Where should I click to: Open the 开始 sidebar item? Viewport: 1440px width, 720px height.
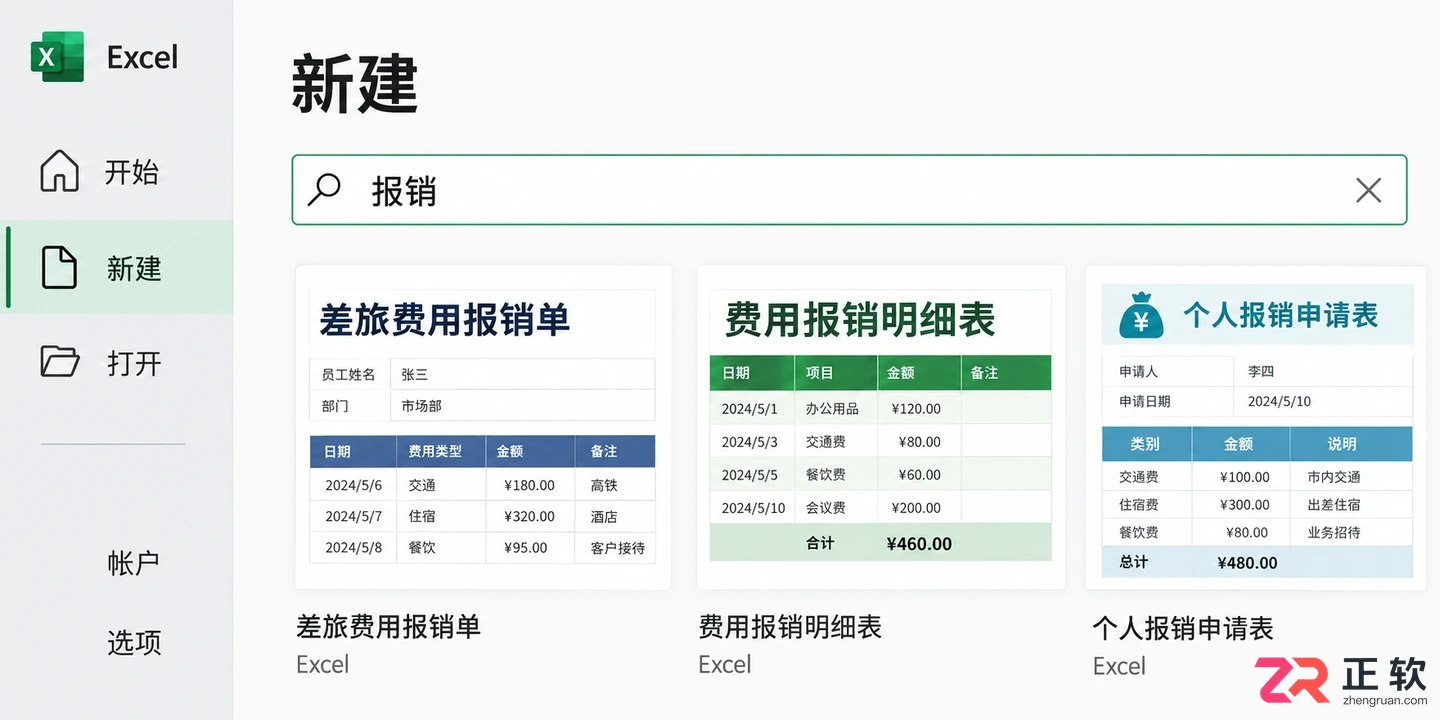point(116,172)
